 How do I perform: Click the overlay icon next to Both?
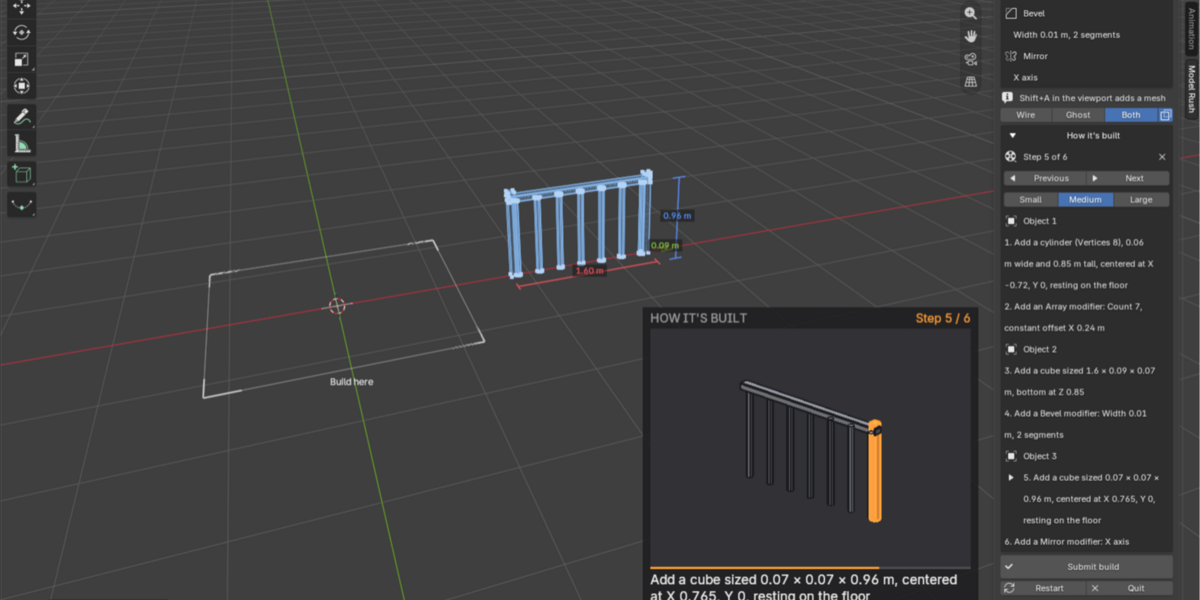pos(1165,115)
